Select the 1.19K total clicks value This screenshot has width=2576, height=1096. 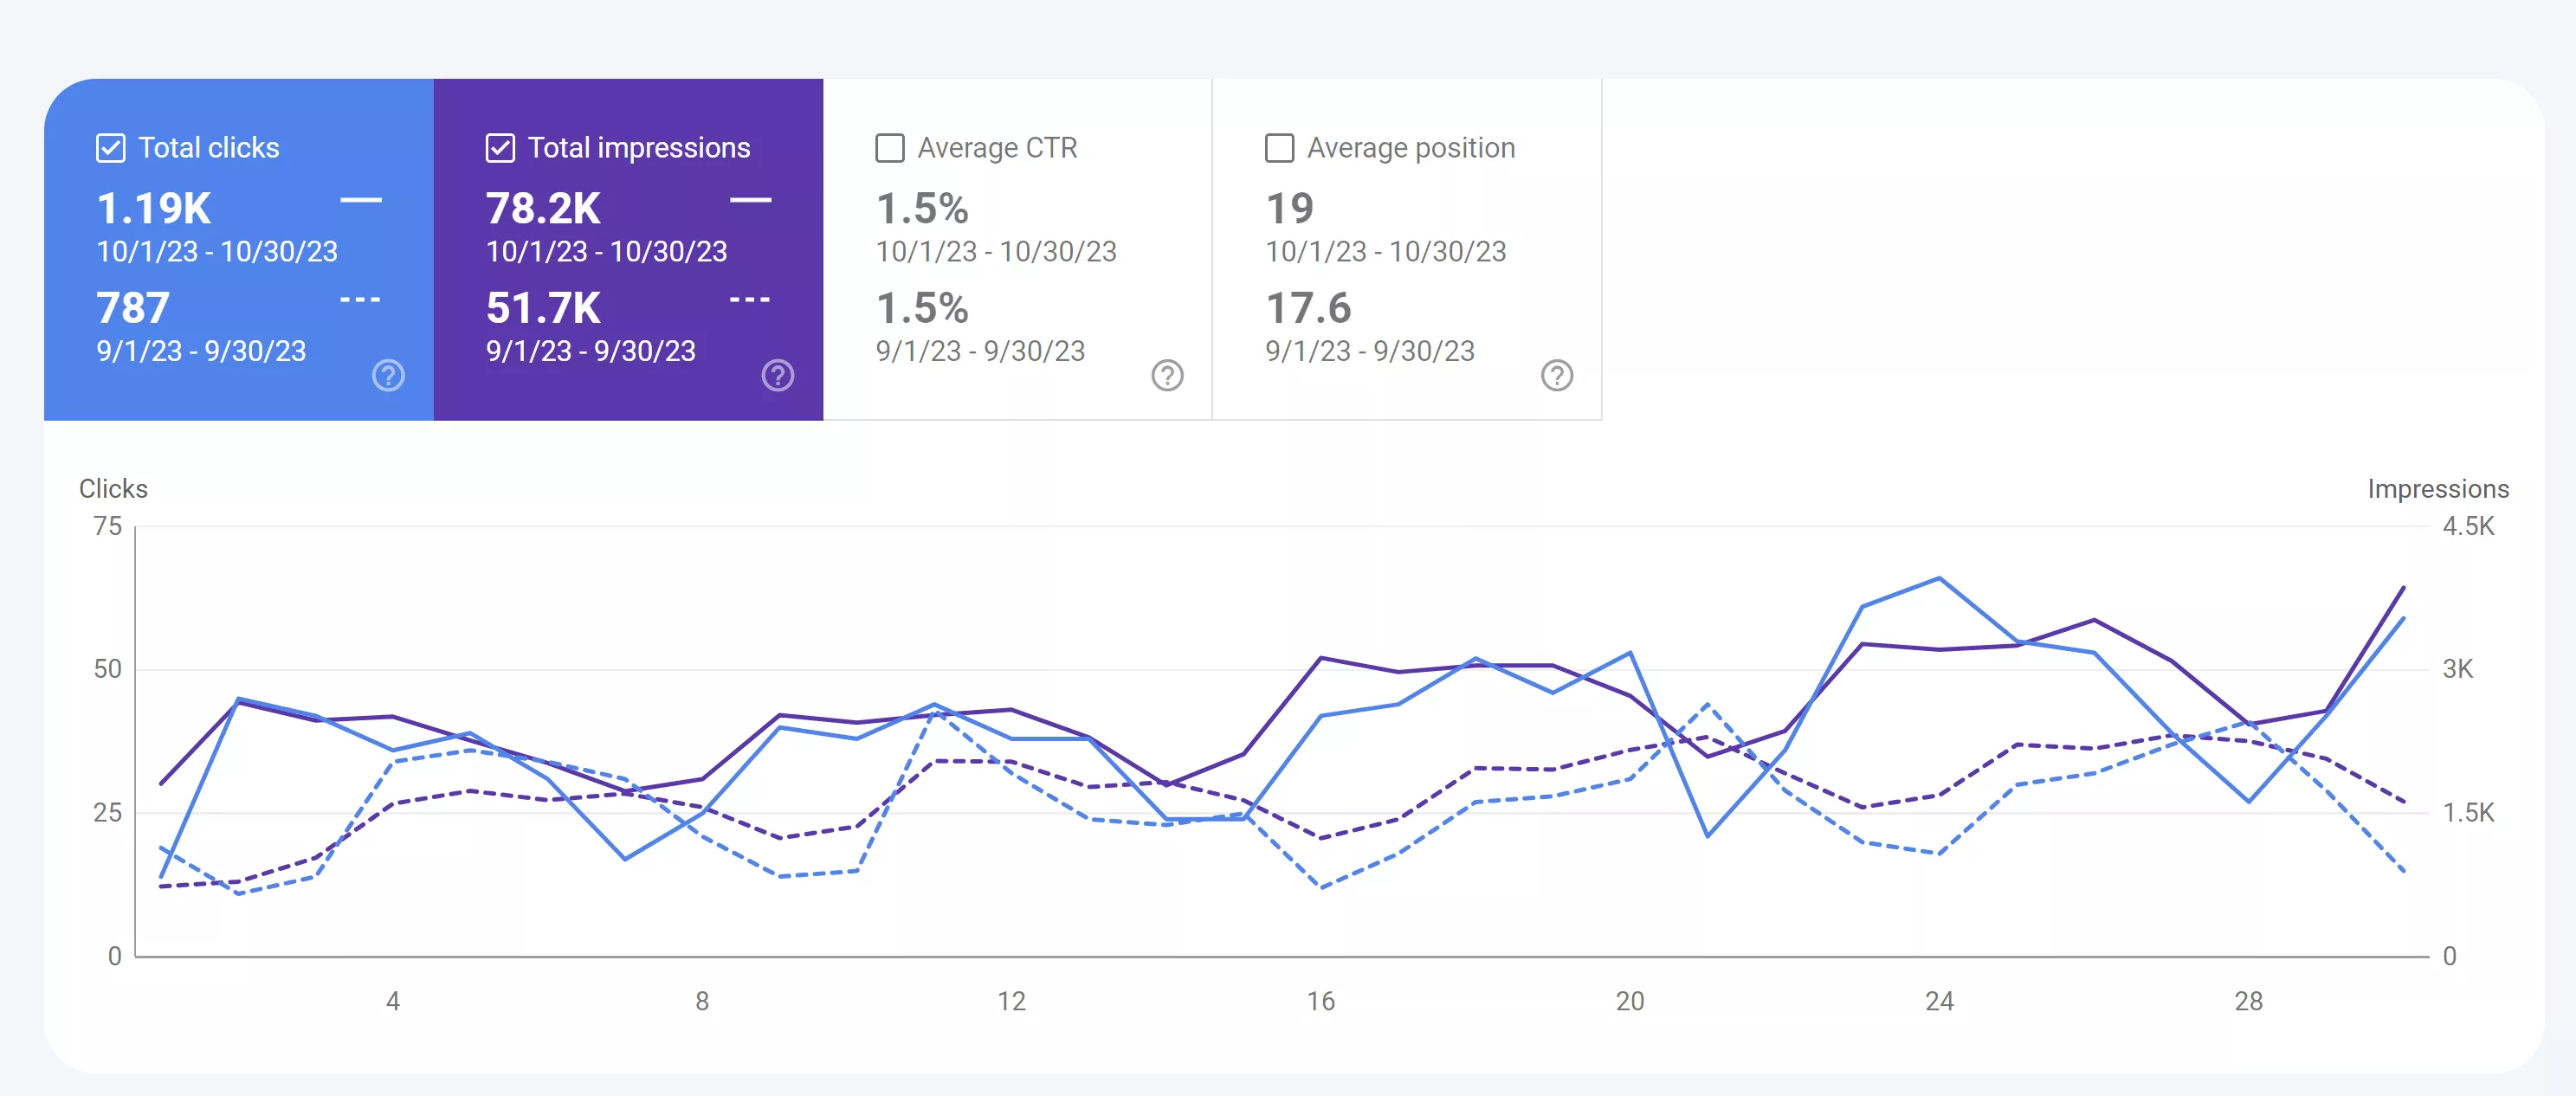click(x=154, y=208)
